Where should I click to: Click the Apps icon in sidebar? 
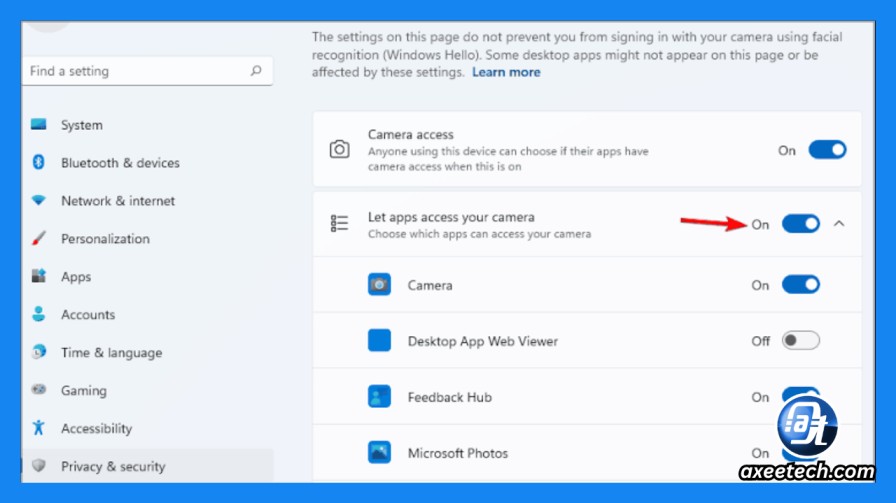tap(38, 276)
